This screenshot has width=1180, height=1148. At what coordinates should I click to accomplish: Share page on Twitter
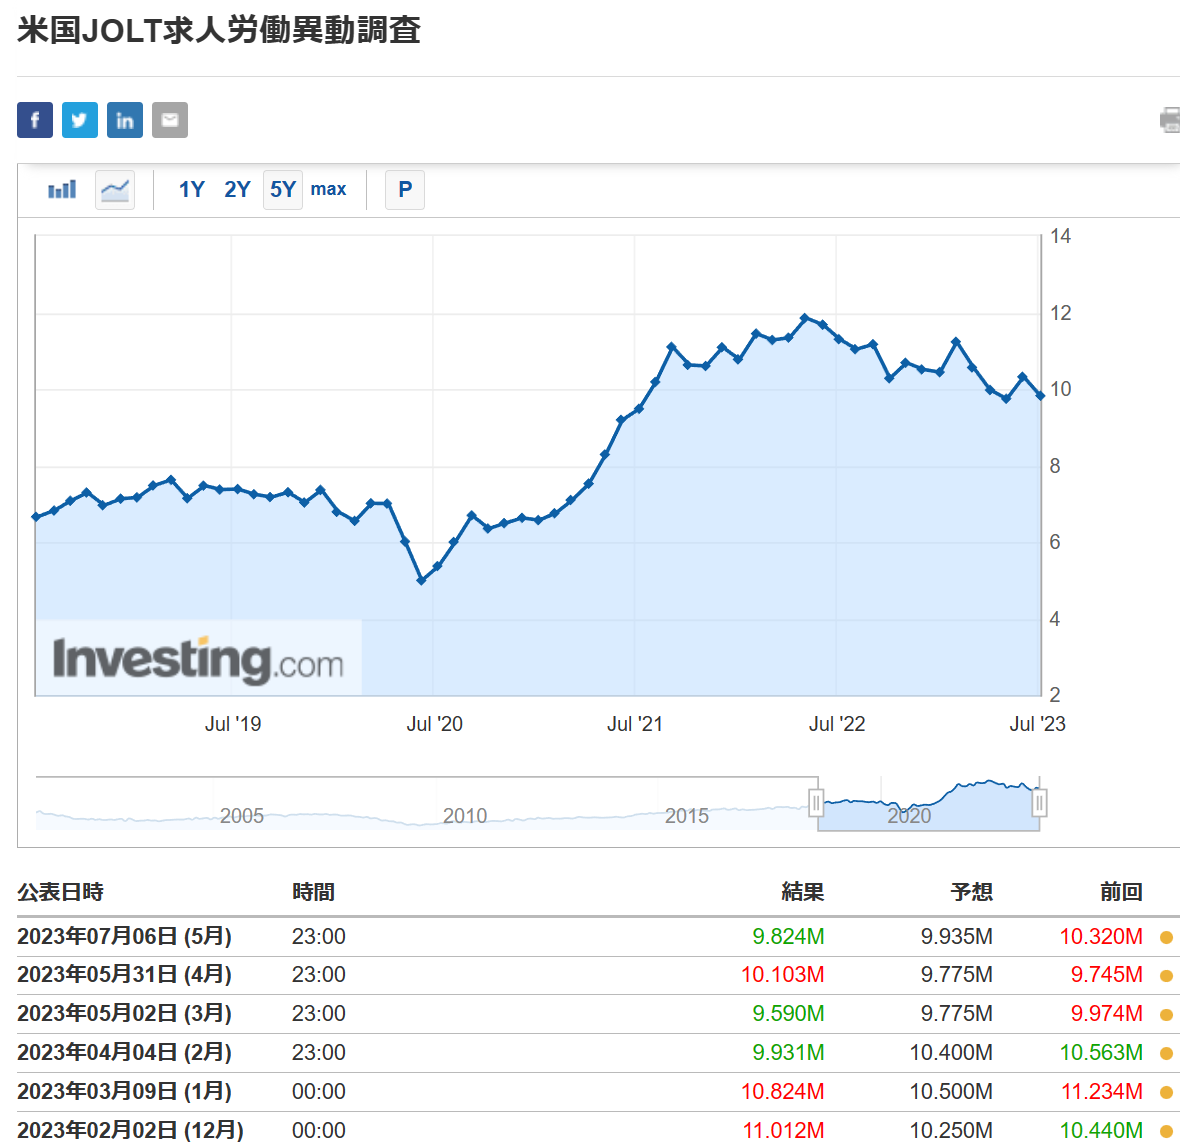click(80, 120)
